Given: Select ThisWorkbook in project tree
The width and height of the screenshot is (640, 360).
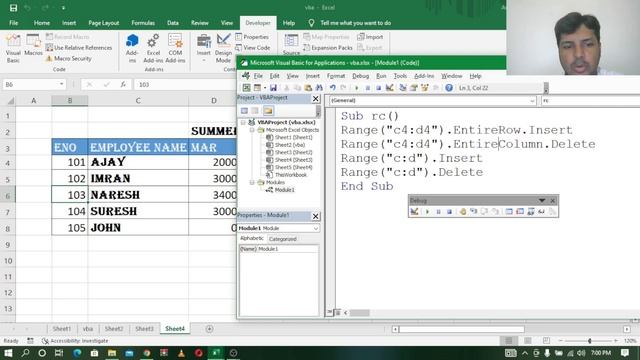Looking at the screenshot, I should coord(291,175).
